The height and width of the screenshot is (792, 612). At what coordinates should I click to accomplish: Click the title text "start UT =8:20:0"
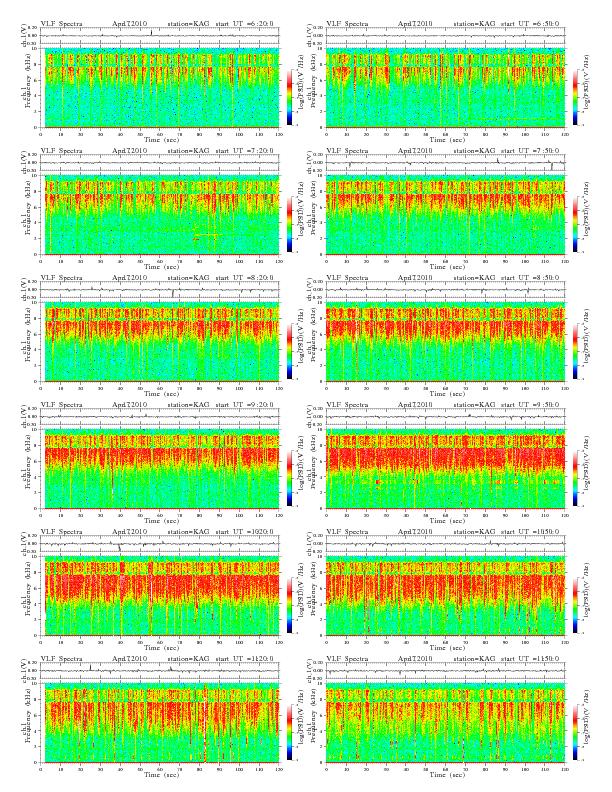pyautogui.click(x=244, y=278)
